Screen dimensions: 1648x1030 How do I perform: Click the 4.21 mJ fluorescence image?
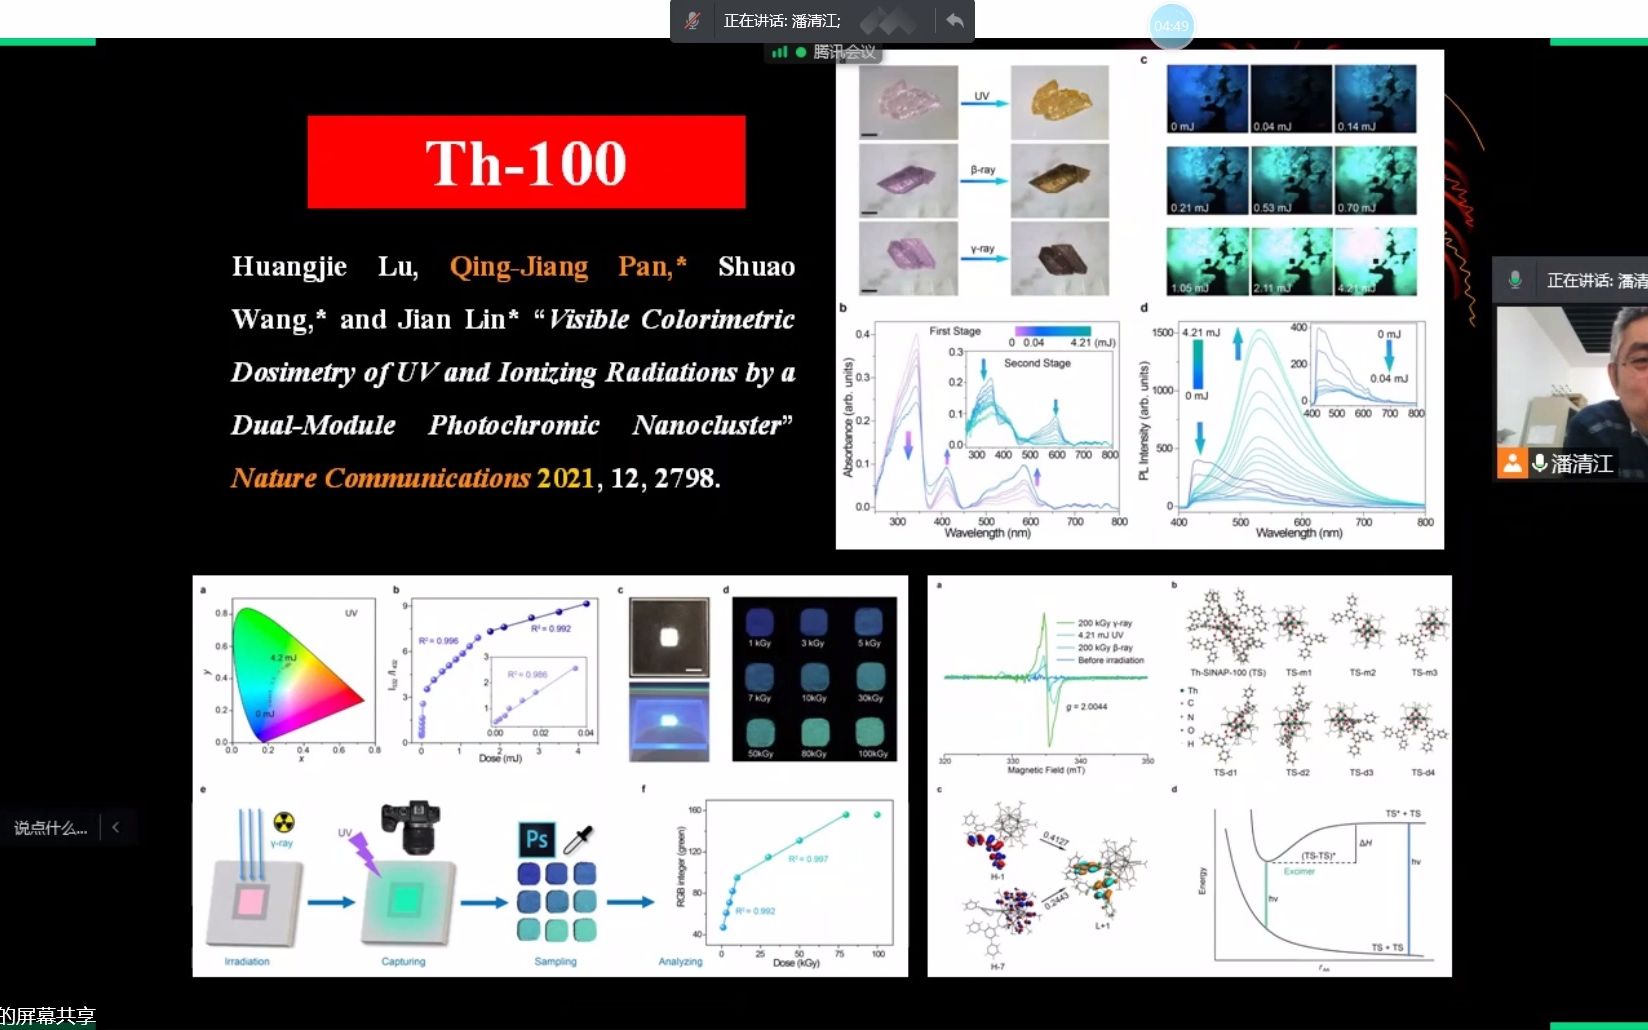(1375, 262)
